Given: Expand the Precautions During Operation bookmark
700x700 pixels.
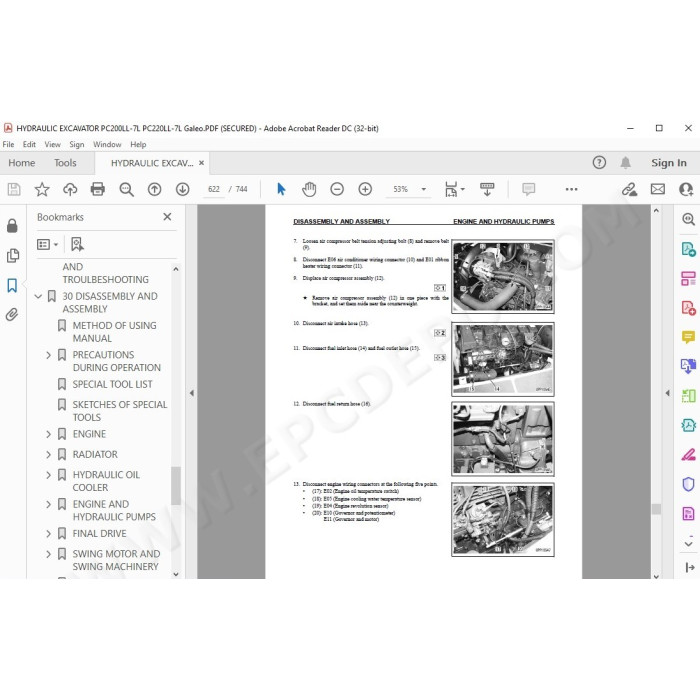Looking at the screenshot, I should 49,355.
